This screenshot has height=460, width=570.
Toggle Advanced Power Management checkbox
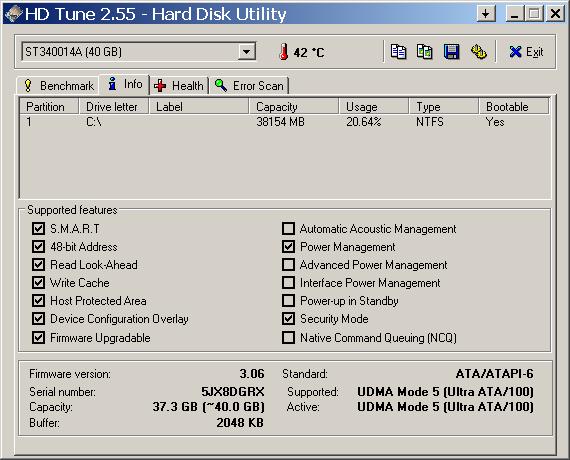(288, 265)
